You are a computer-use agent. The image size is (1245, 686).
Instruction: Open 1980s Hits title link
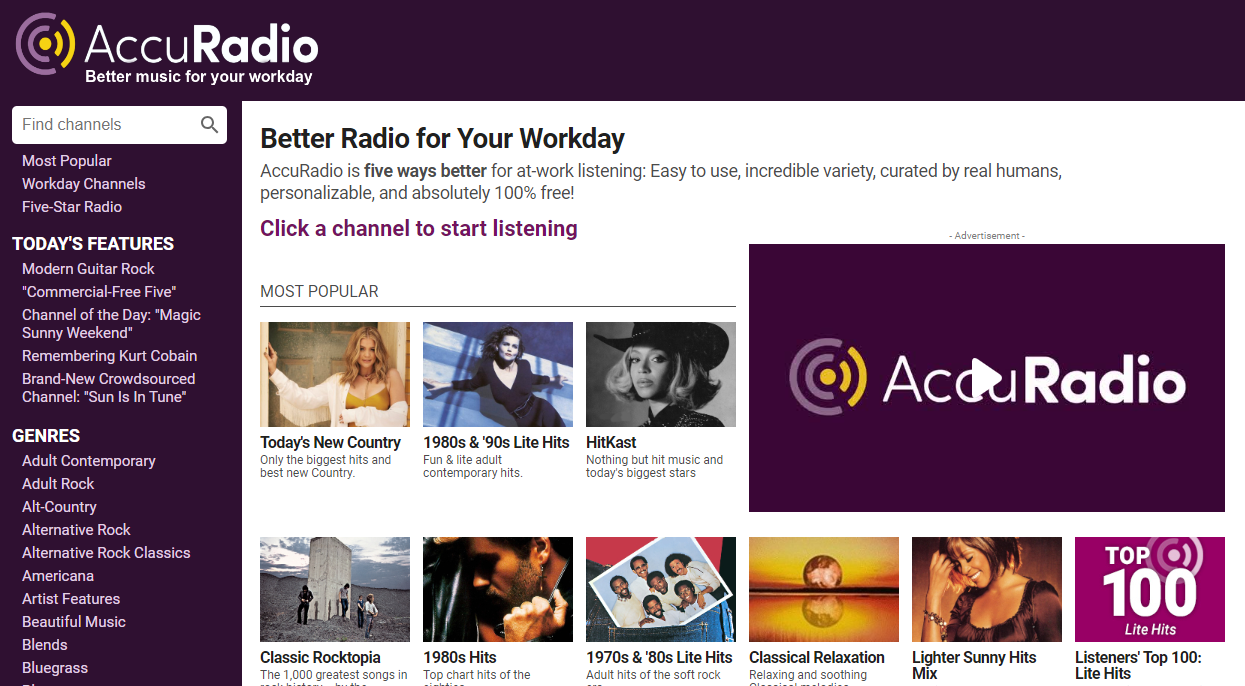point(460,657)
